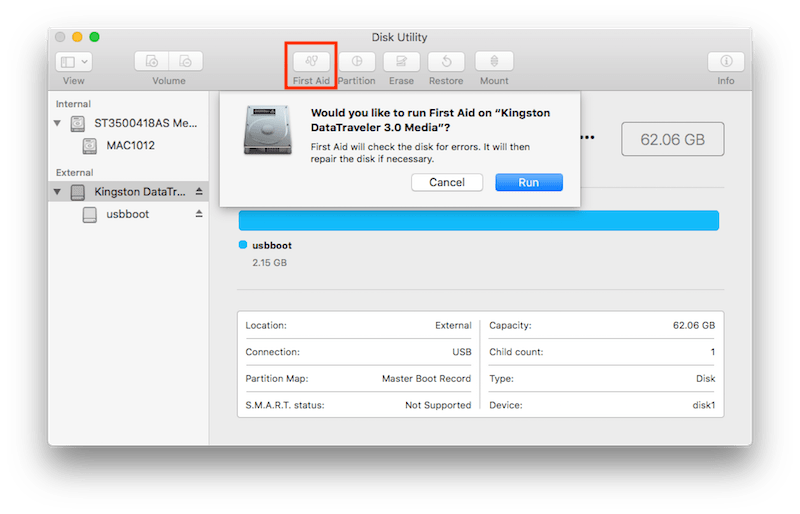Click the Type Disk value

coord(706,379)
